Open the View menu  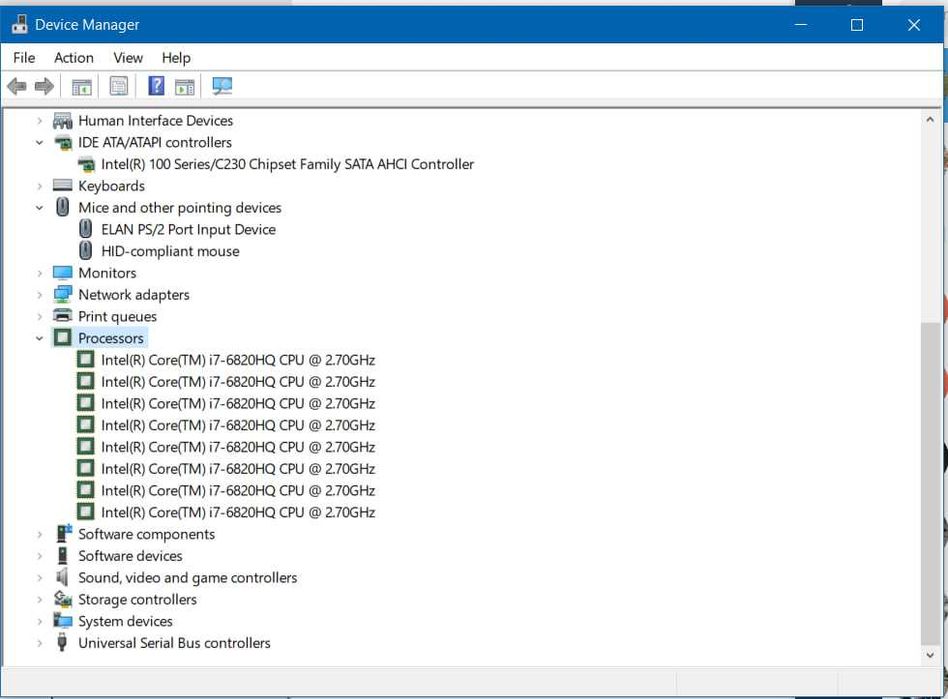128,58
